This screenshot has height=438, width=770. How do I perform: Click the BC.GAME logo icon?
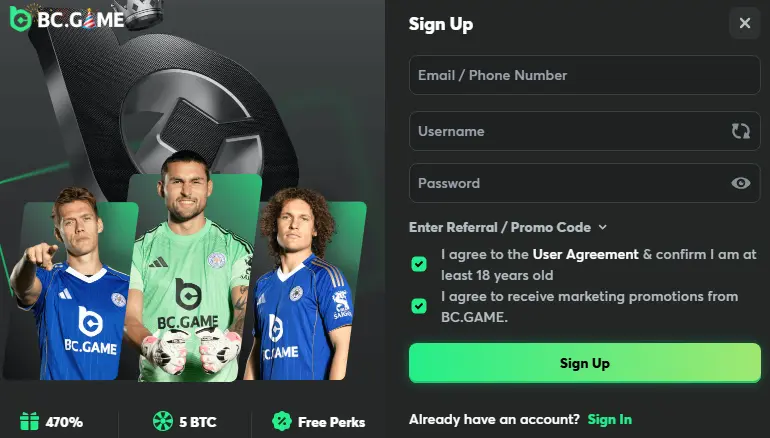pyautogui.click(x=21, y=19)
